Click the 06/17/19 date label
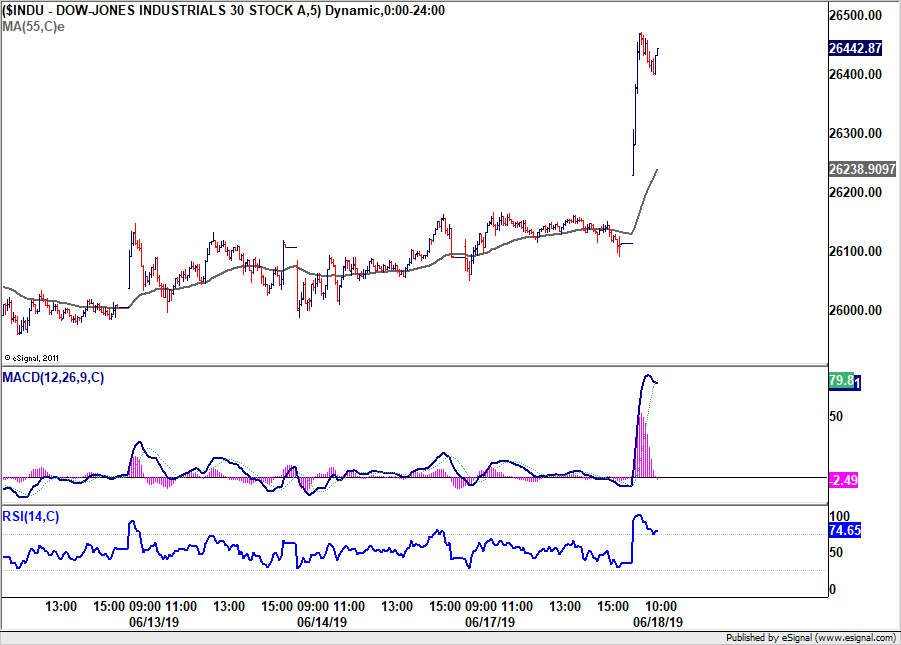 (490, 623)
